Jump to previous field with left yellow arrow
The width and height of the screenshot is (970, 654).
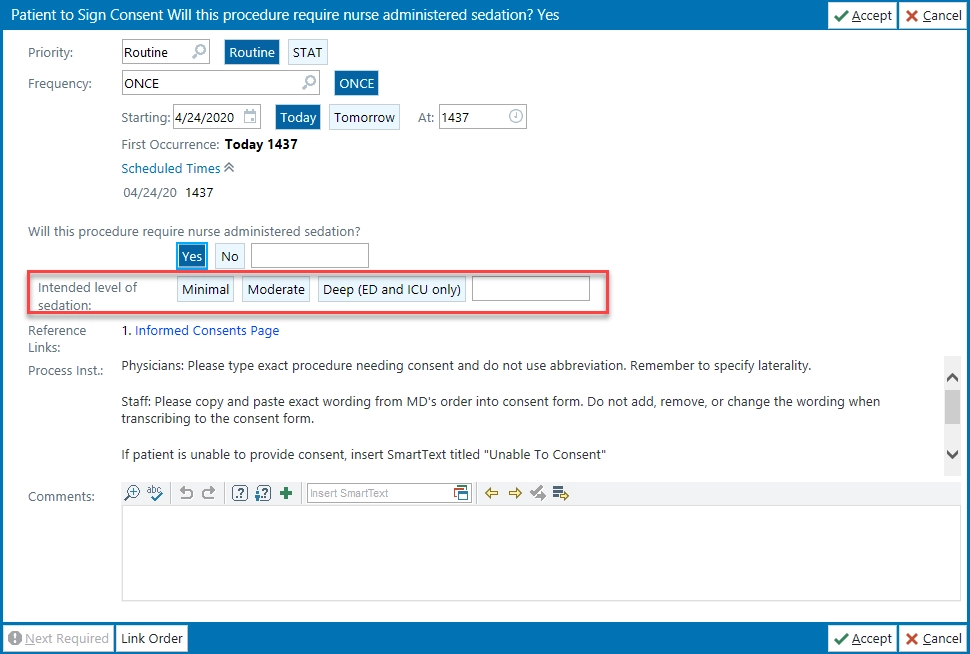pyautogui.click(x=491, y=493)
